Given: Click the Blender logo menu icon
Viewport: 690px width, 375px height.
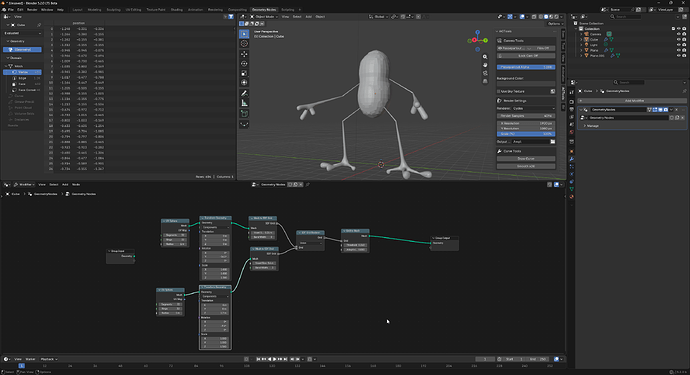Looking at the screenshot, I should tap(4, 10).
